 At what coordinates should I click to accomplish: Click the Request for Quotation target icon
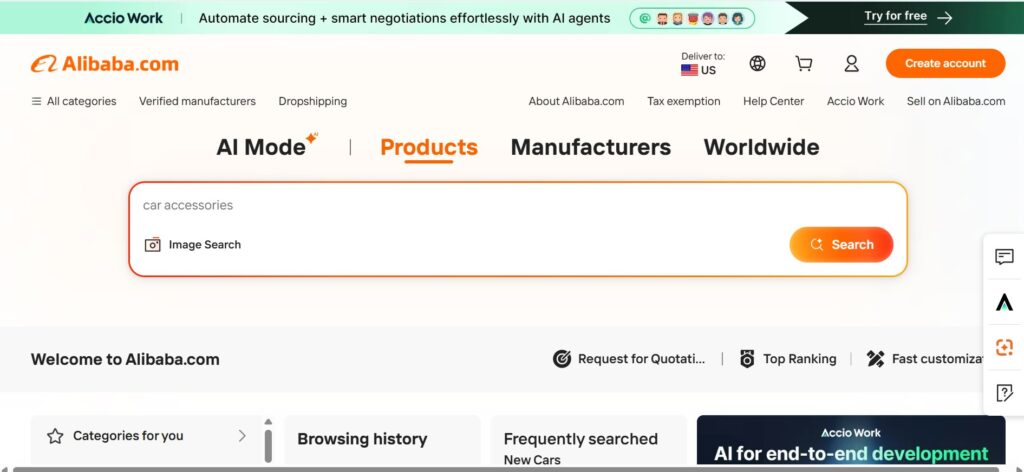(x=562, y=359)
